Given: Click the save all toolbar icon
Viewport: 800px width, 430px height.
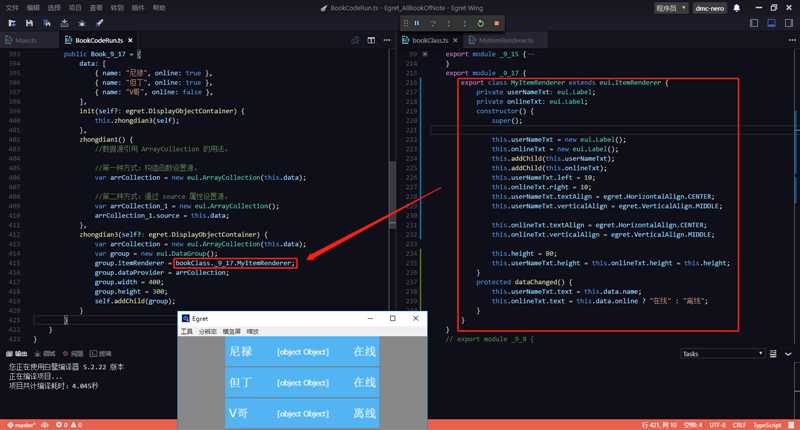Looking at the screenshot, I should pyautogui.click(x=47, y=23).
